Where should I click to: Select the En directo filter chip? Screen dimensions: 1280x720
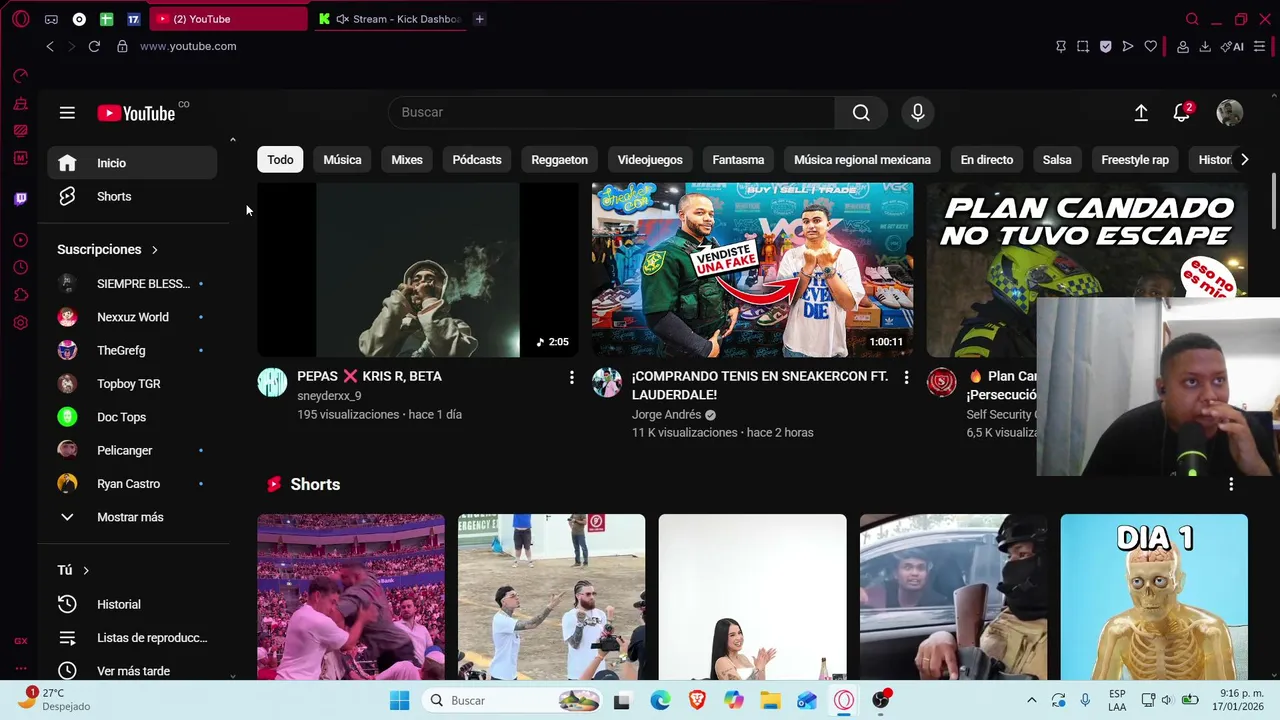point(987,160)
